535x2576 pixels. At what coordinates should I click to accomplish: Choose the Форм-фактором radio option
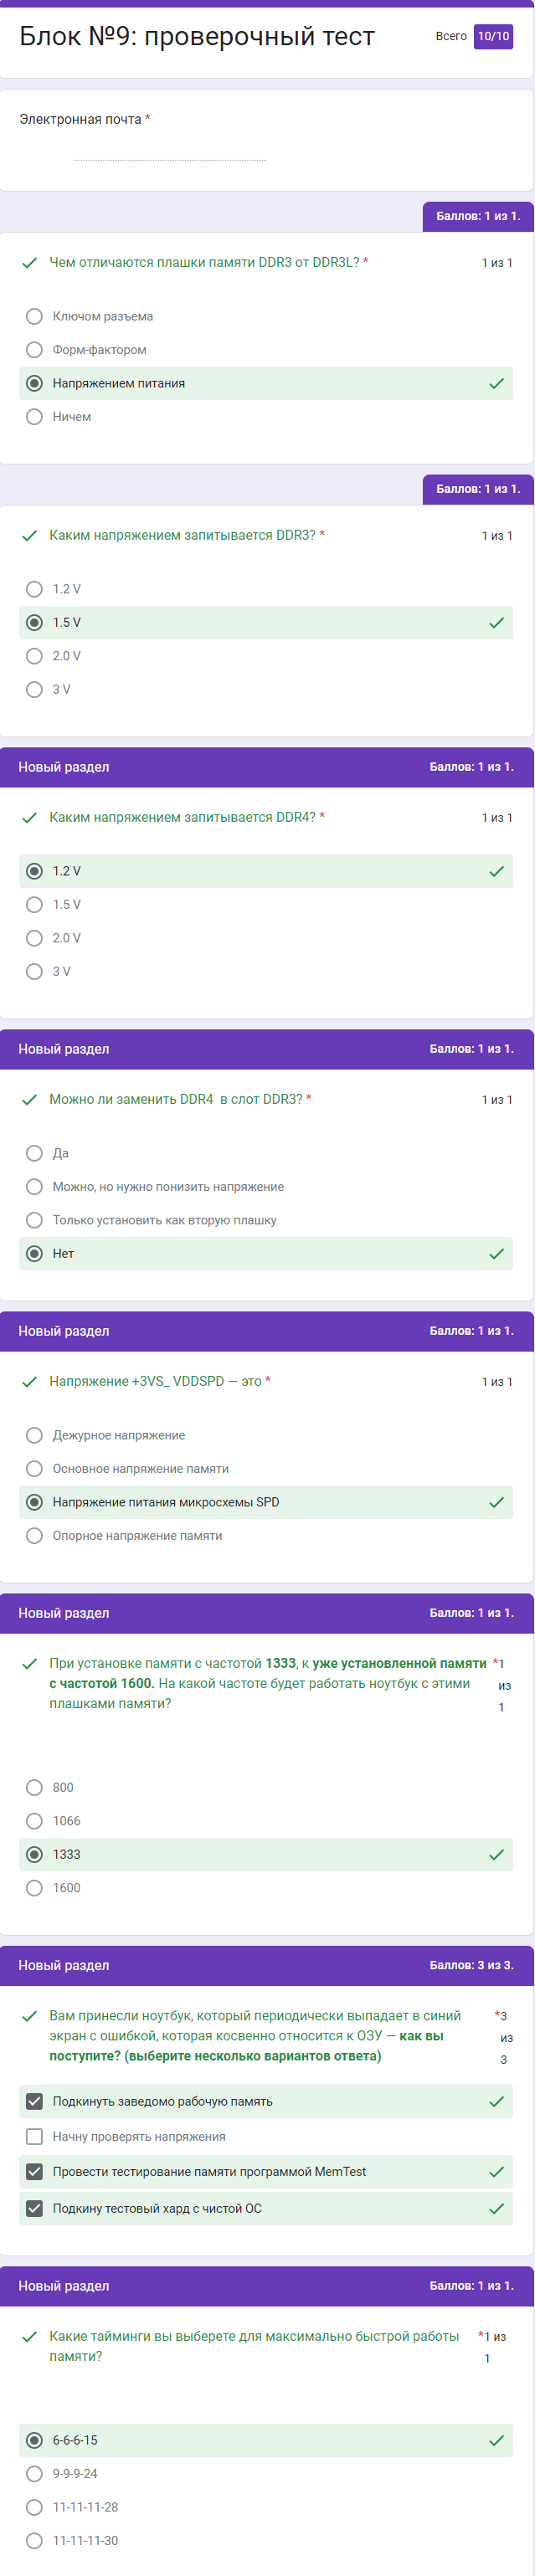click(34, 350)
